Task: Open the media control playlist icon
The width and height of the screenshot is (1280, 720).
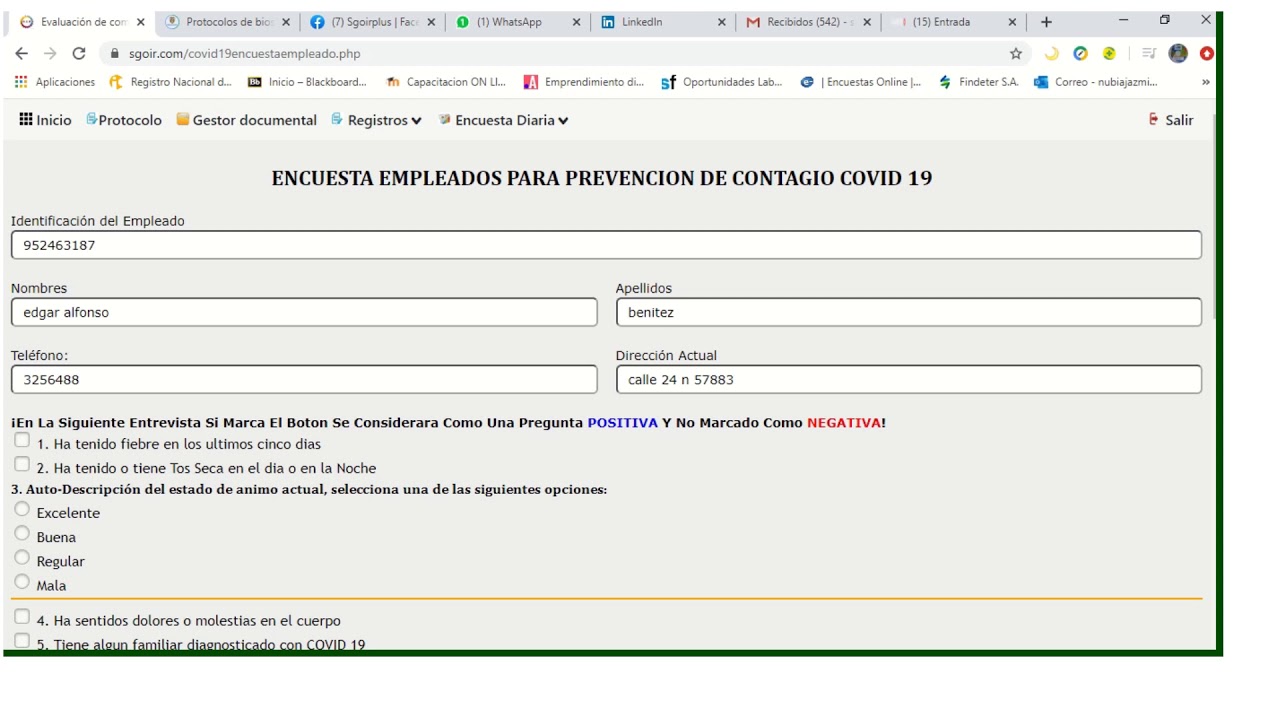Action: point(1149,54)
